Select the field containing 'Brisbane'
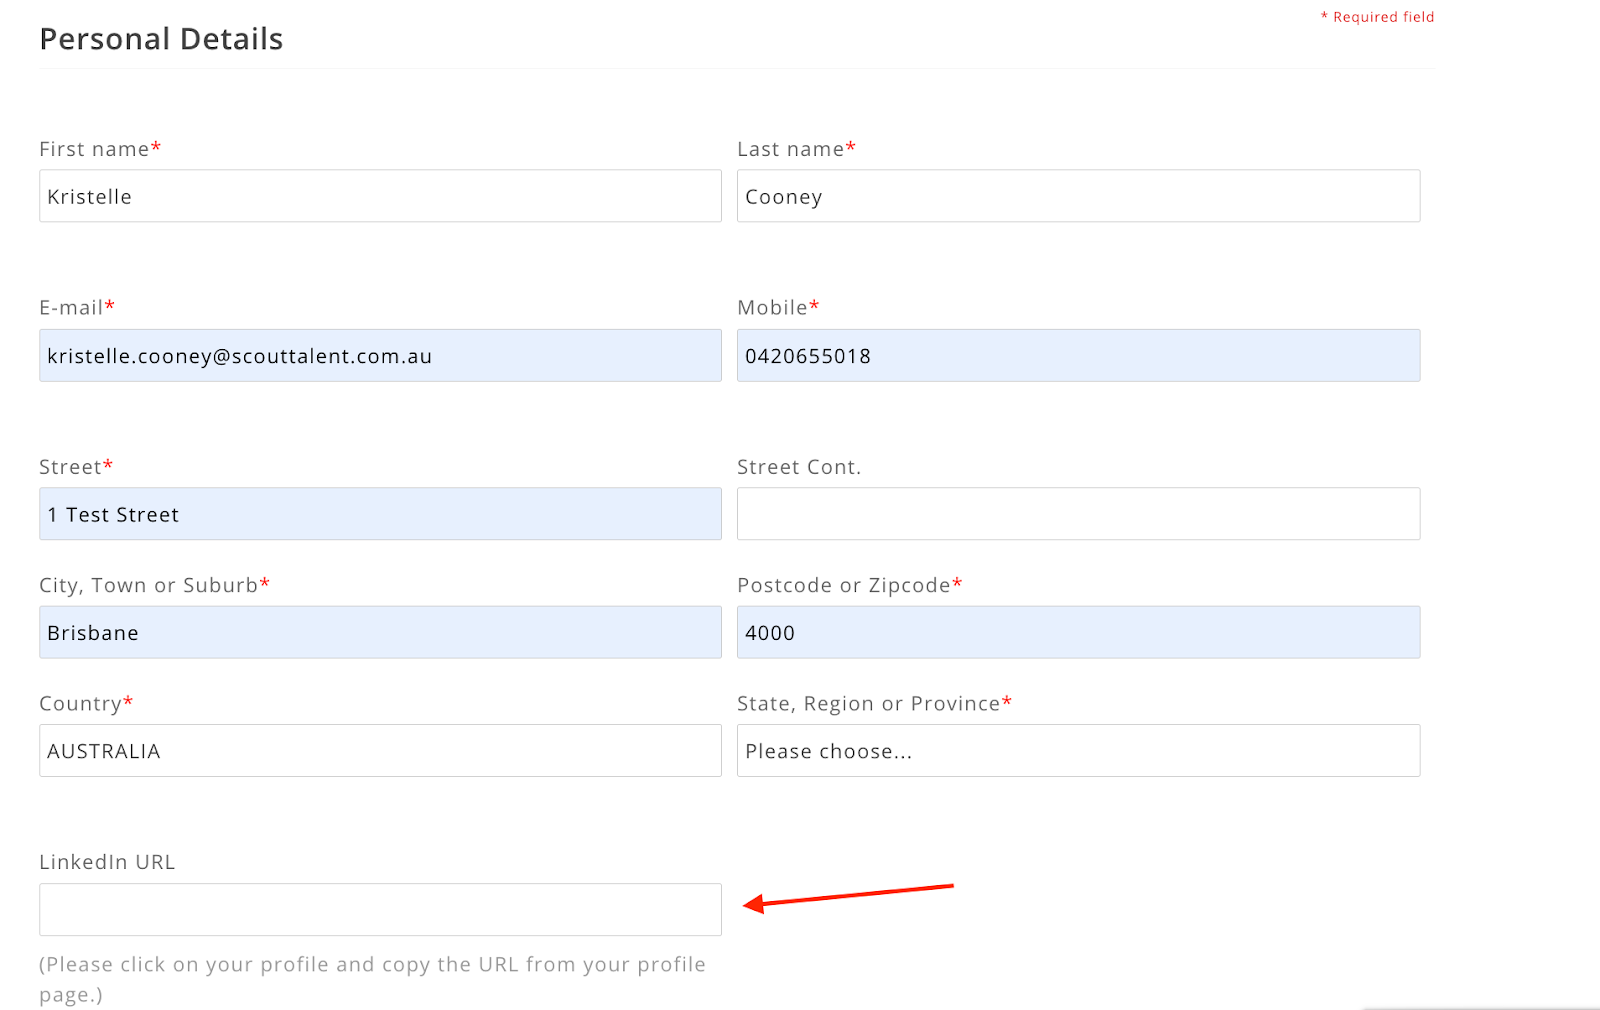 click(380, 632)
